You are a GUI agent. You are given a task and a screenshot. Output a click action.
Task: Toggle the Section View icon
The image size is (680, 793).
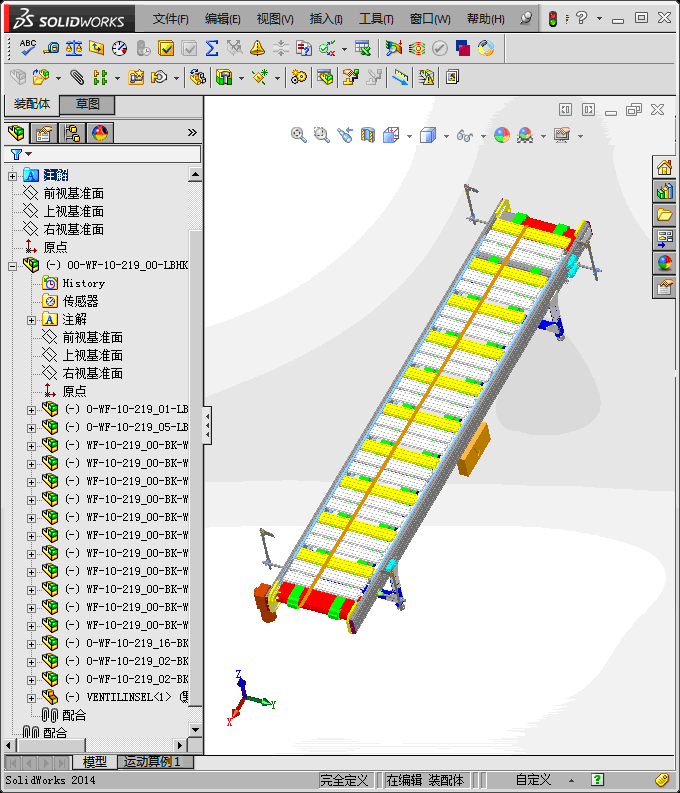[368, 135]
